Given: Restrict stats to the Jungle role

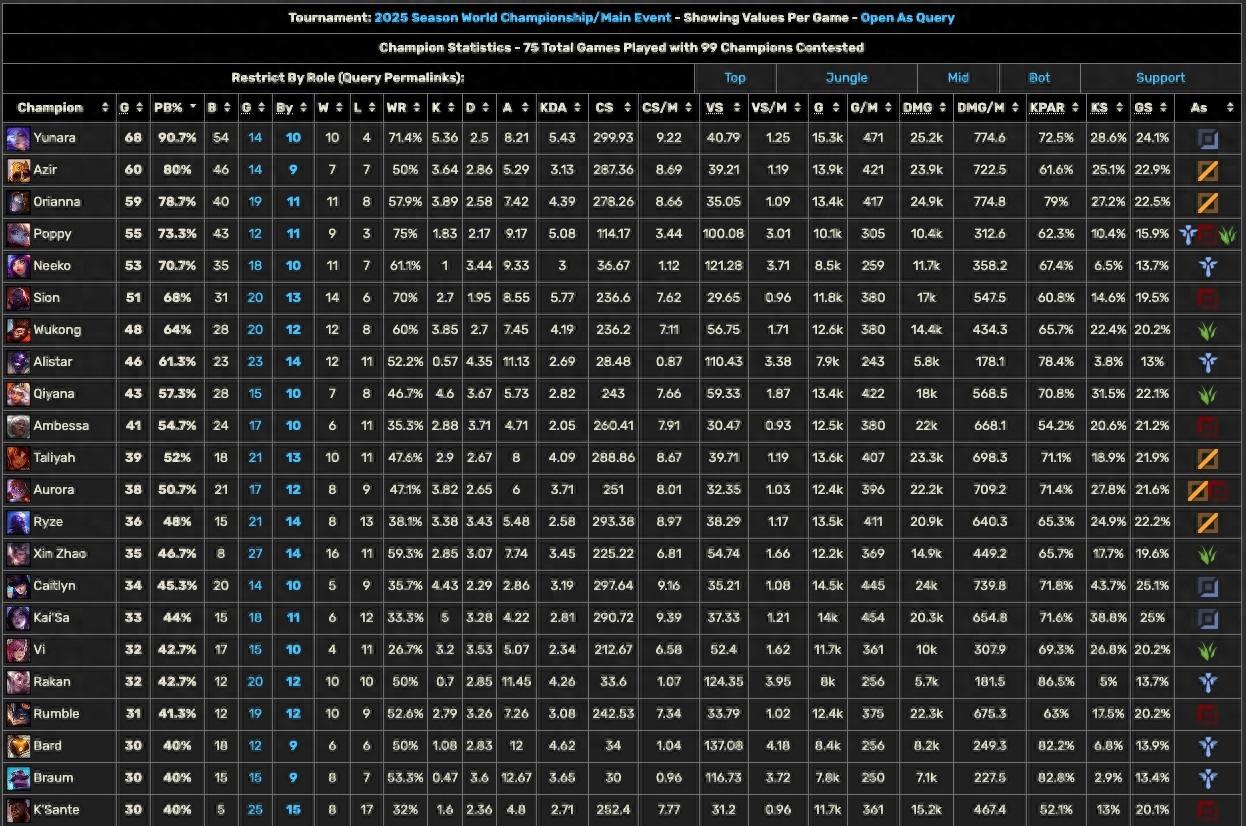Looking at the screenshot, I should [846, 78].
